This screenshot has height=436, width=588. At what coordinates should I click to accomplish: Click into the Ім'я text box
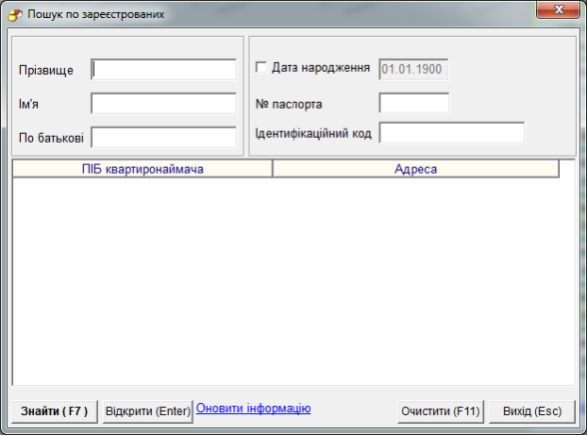(164, 103)
